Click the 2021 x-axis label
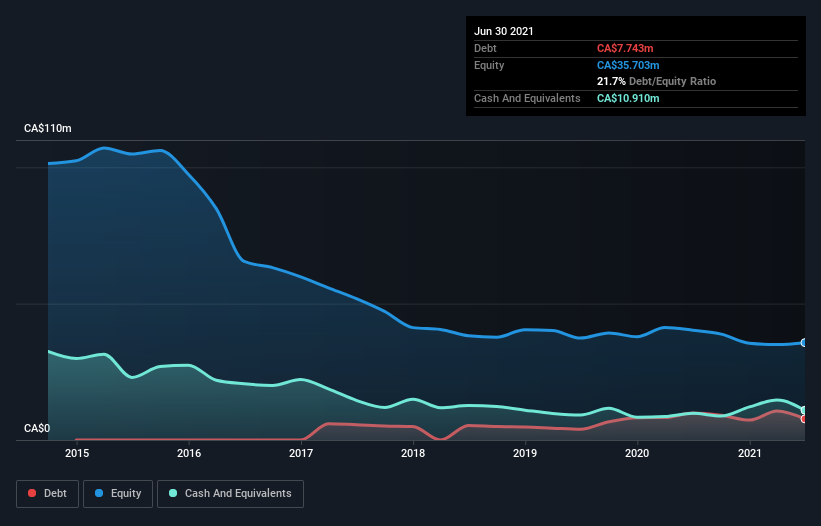821x526 pixels. pyautogui.click(x=749, y=453)
